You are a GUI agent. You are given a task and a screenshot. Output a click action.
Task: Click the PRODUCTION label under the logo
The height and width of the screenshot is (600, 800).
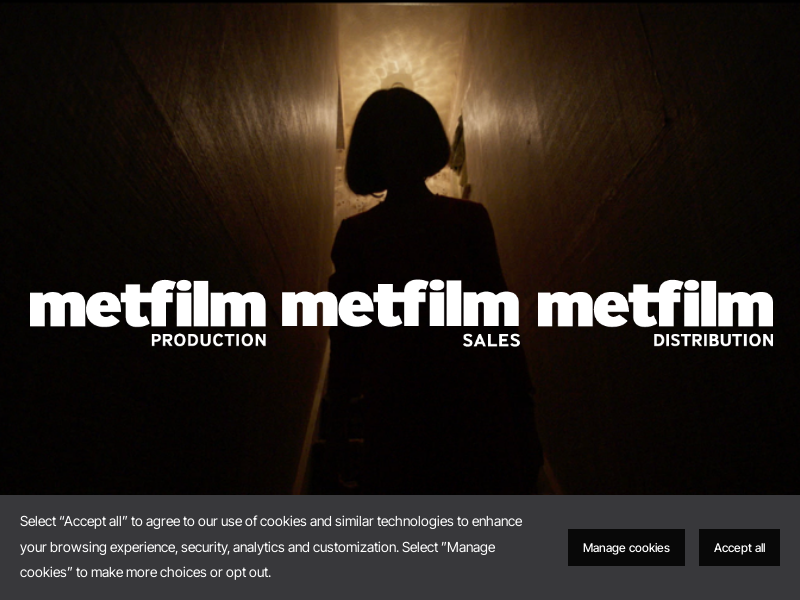[209, 340]
